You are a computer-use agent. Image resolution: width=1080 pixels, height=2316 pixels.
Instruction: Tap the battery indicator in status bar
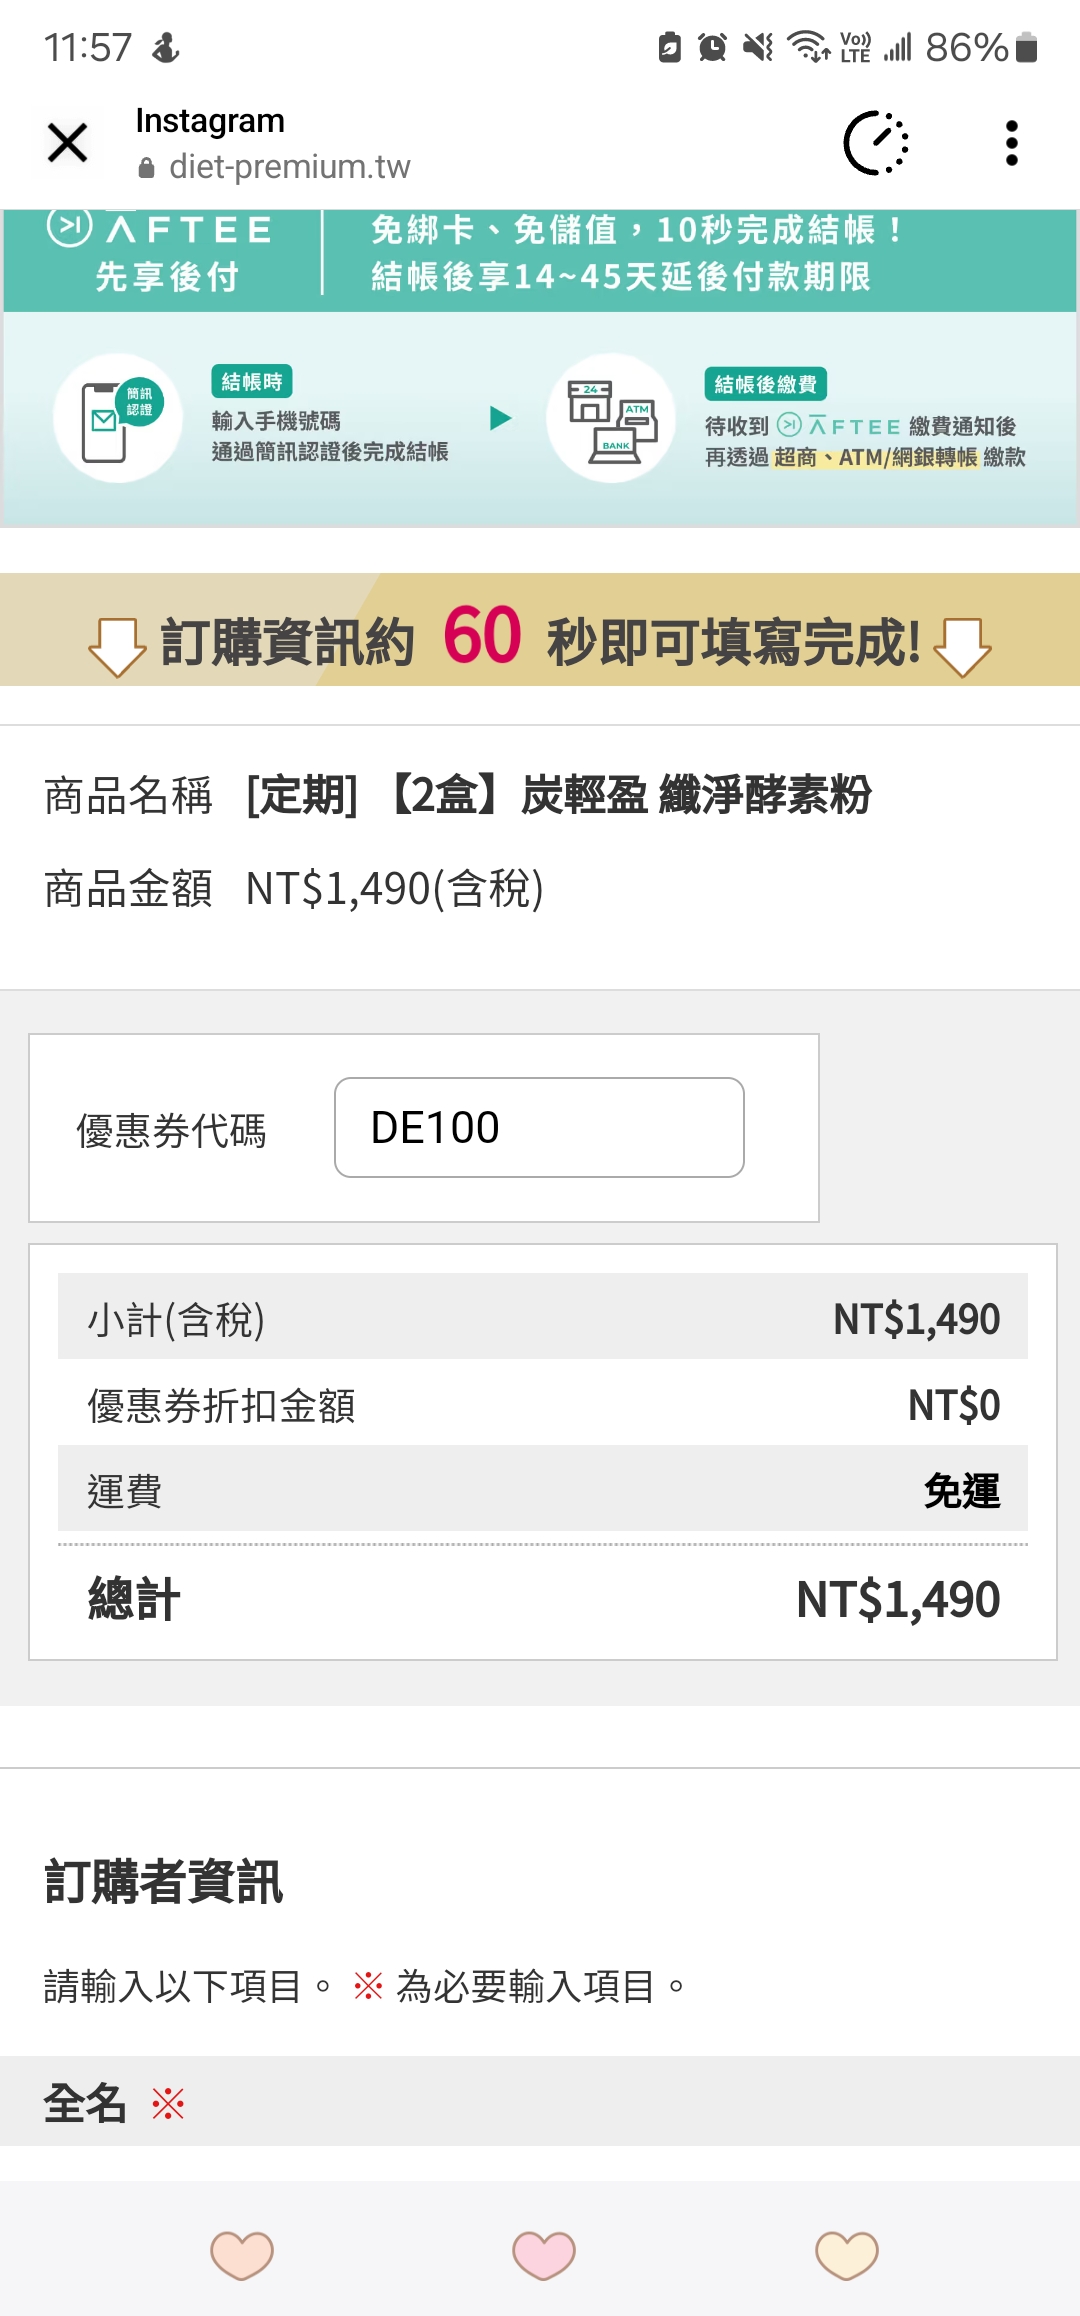pos(1026,47)
